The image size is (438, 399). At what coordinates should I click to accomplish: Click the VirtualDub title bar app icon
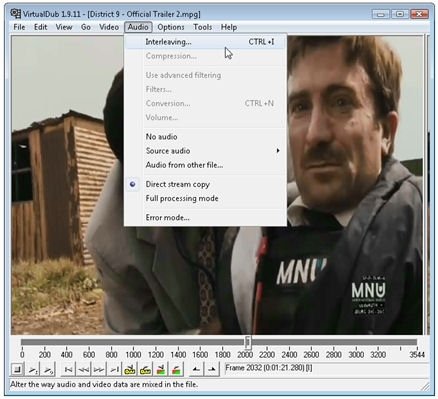click(x=15, y=14)
